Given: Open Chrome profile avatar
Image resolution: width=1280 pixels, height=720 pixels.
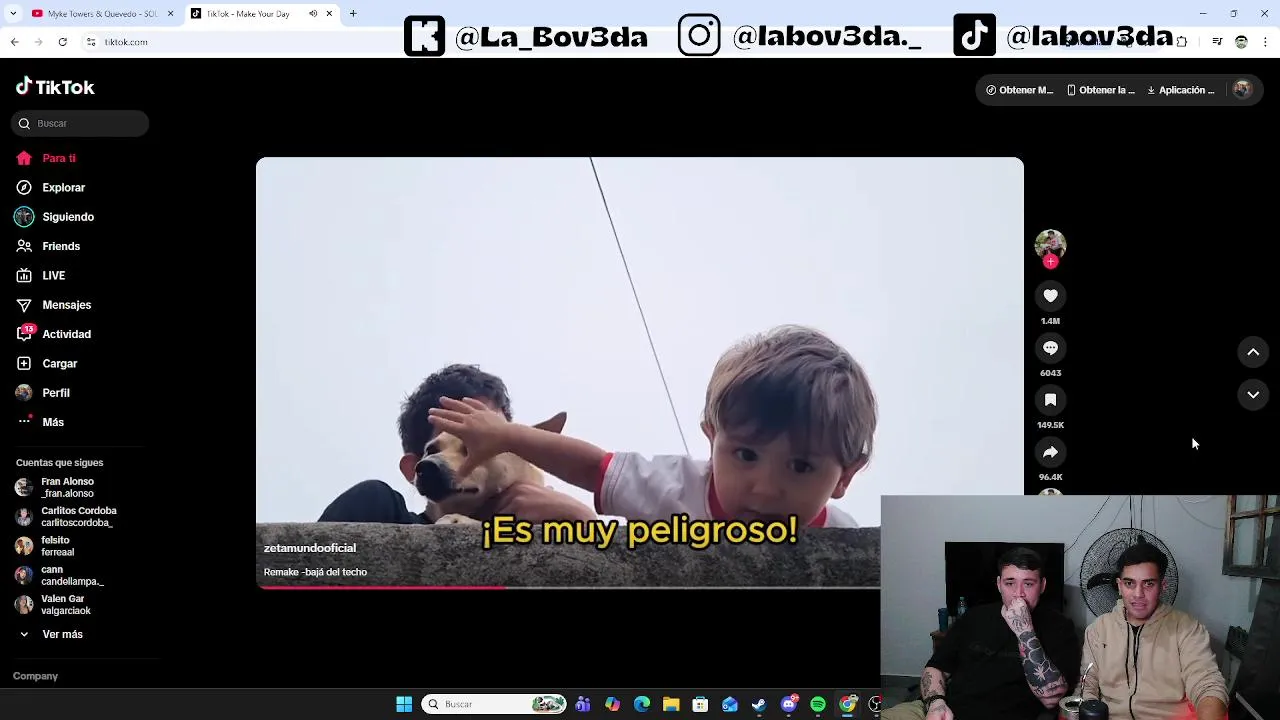Looking at the screenshot, I should [x=1242, y=42].
